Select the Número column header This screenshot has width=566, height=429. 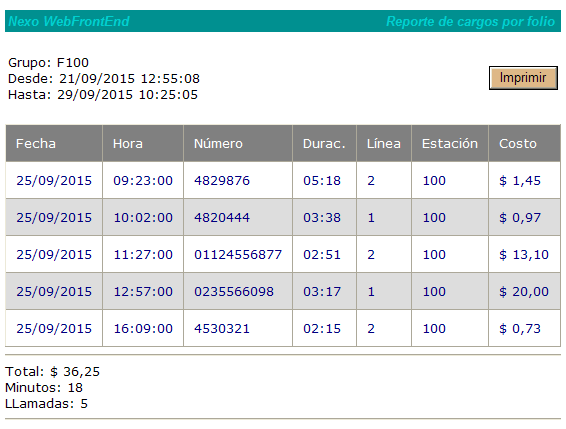click(x=238, y=143)
